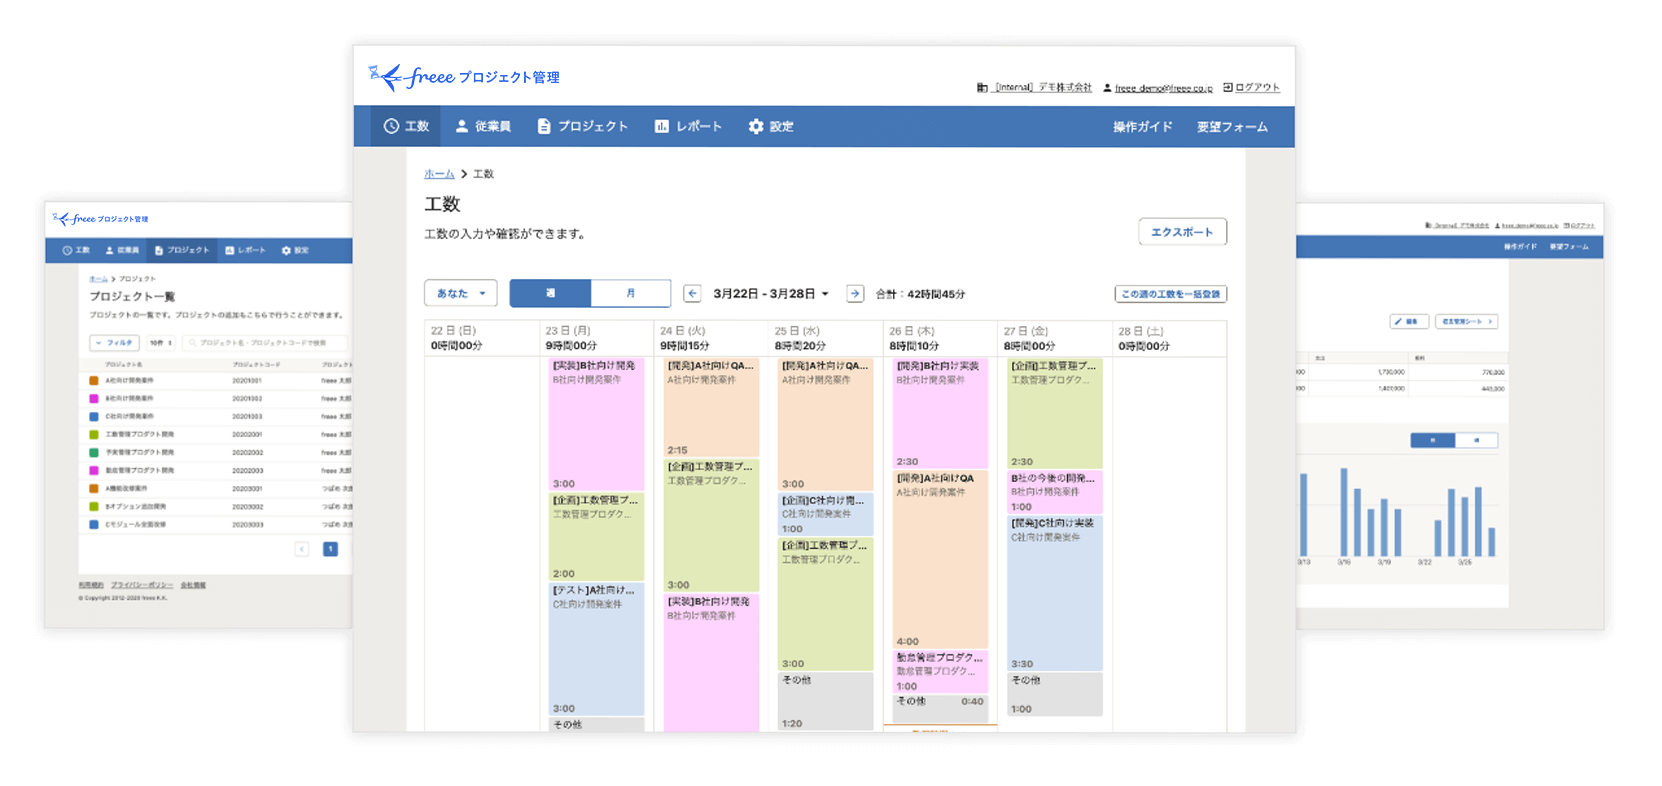Click pencil edit button in report window
The image size is (1662, 786).
click(1409, 322)
